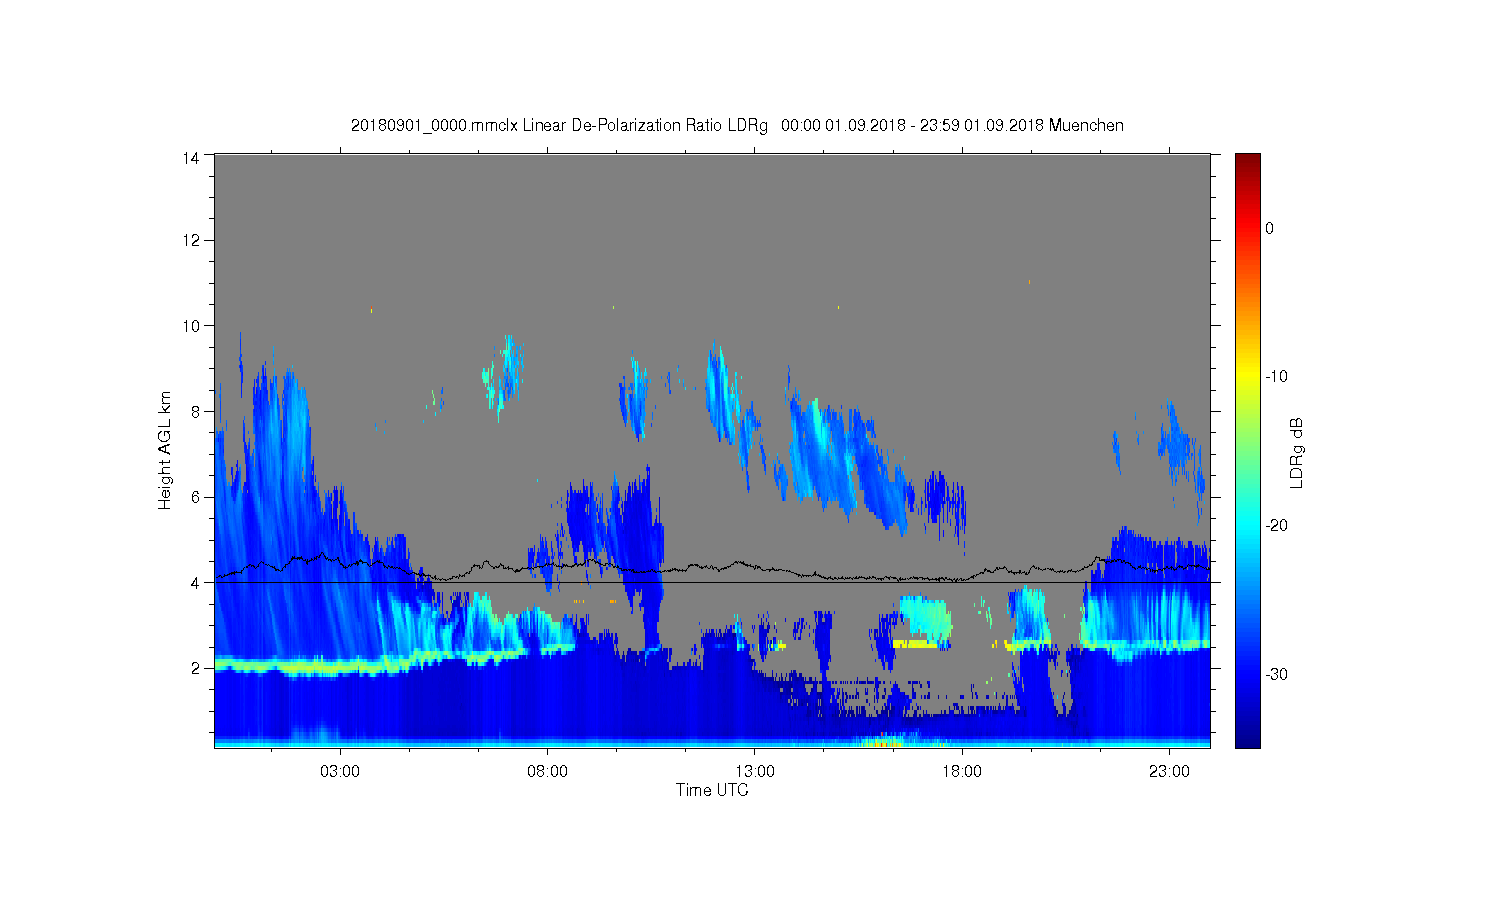Click the 08:00 time tick label
This screenshot has width=1500, height=900.
(547, 772)
